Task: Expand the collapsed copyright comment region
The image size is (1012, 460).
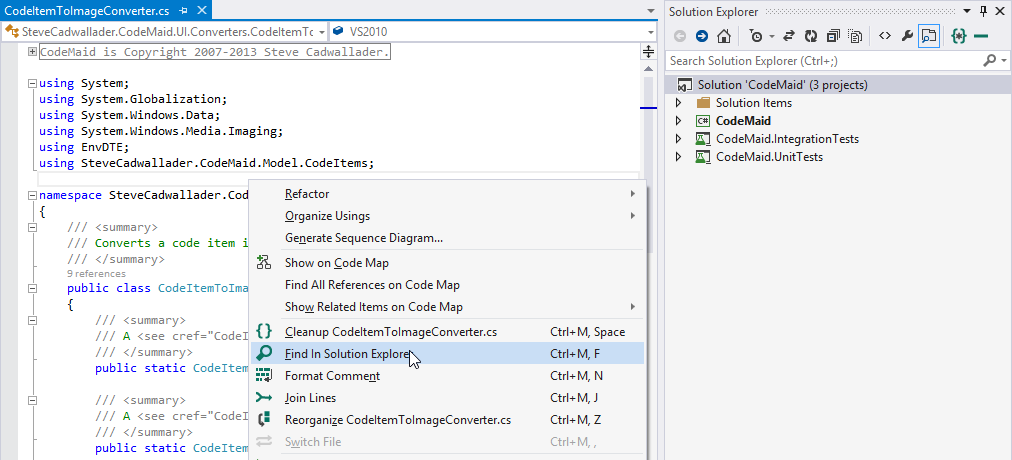Action: click(32, 52)
